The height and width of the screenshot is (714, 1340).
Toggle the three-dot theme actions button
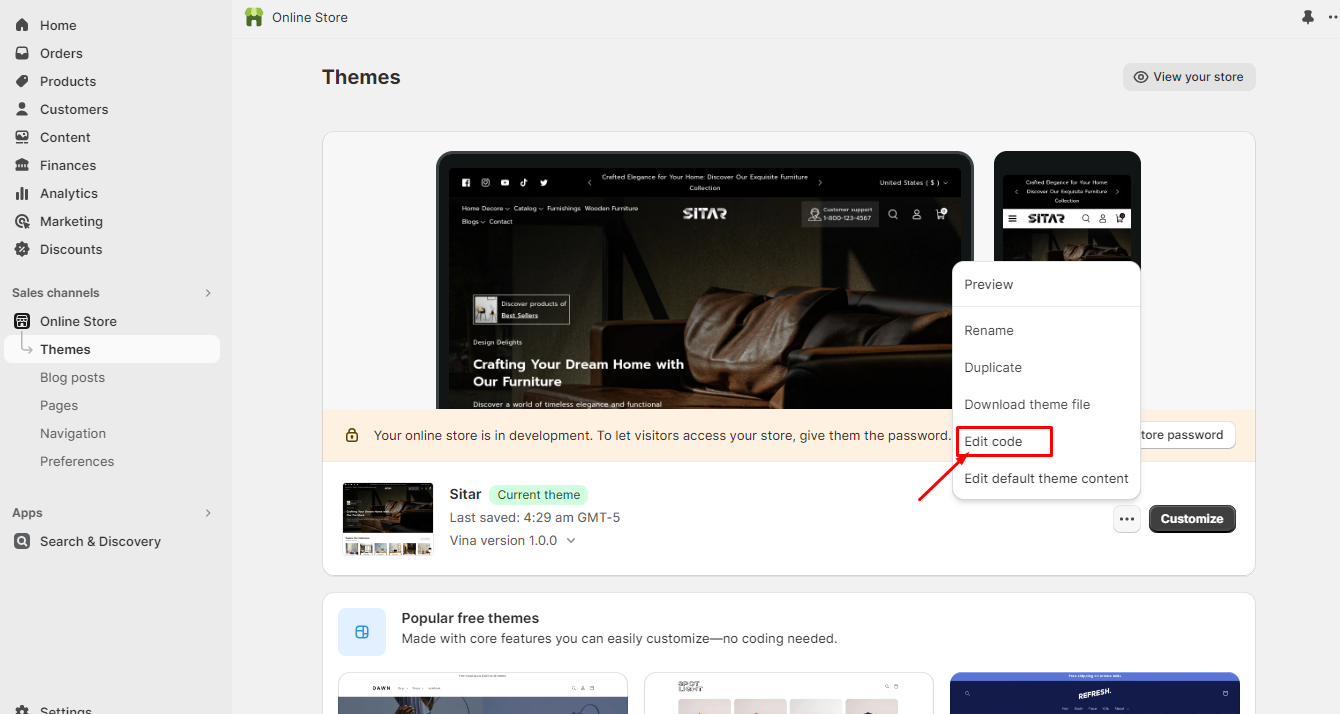pos(1127,519)
